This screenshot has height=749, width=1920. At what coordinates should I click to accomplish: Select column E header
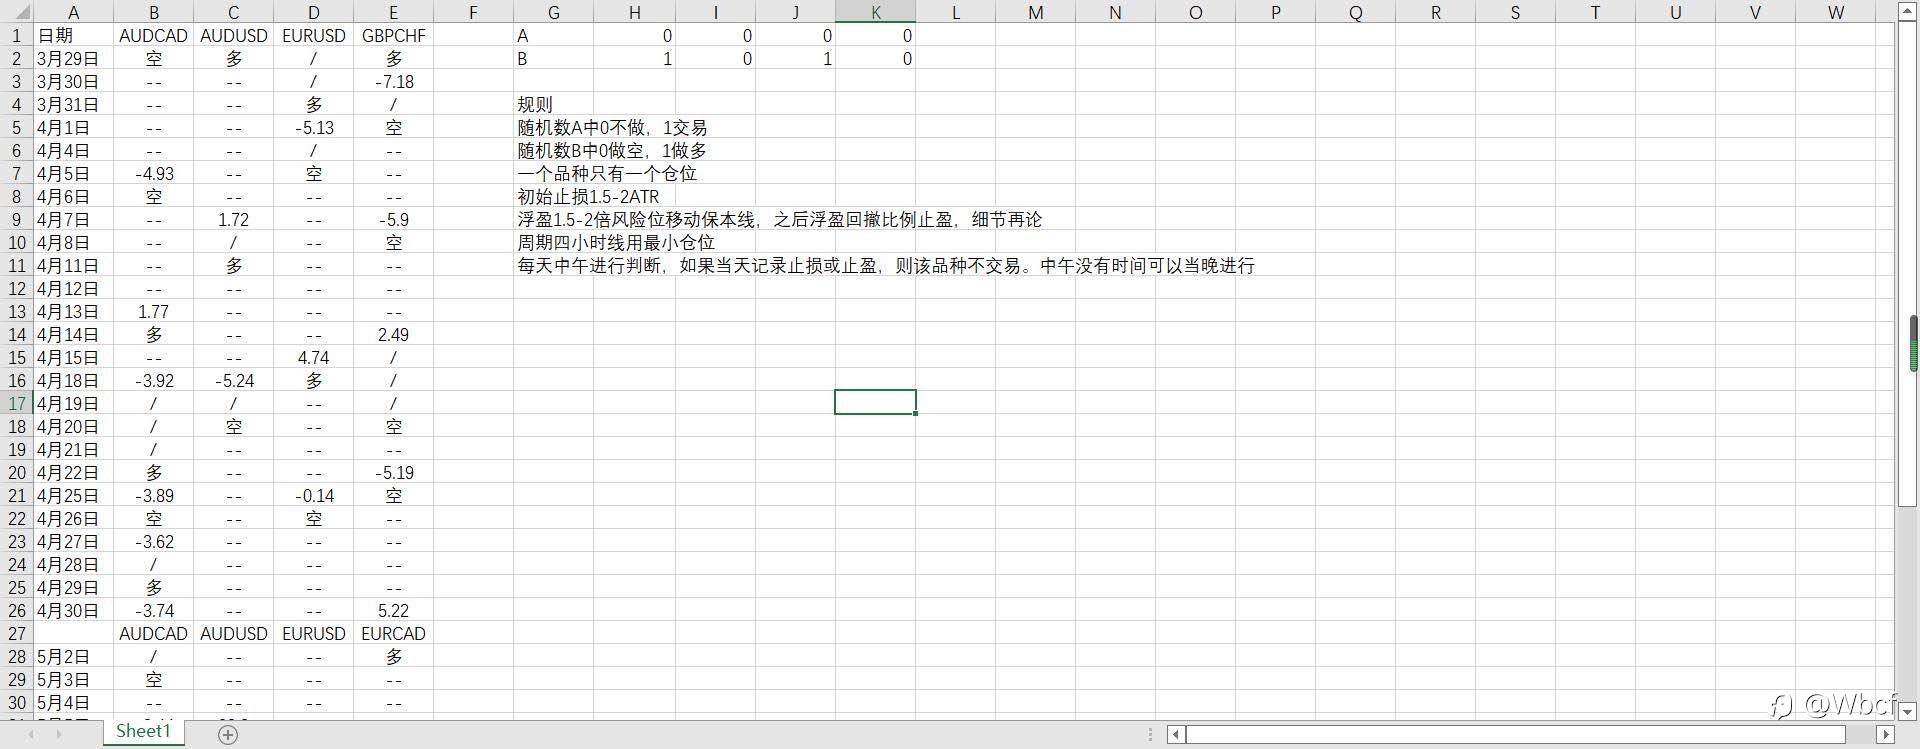pyautogui.click(x=393, y=12)
